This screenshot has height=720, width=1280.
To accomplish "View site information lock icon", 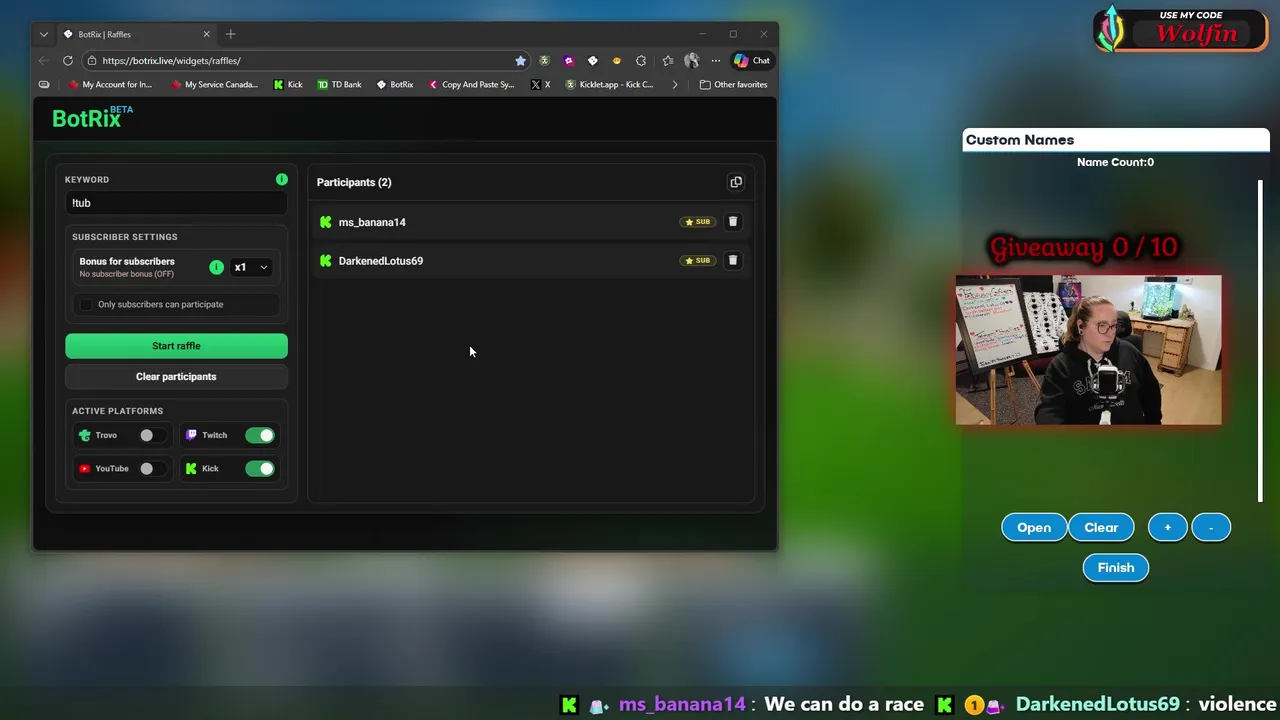I will coord(92,60).
